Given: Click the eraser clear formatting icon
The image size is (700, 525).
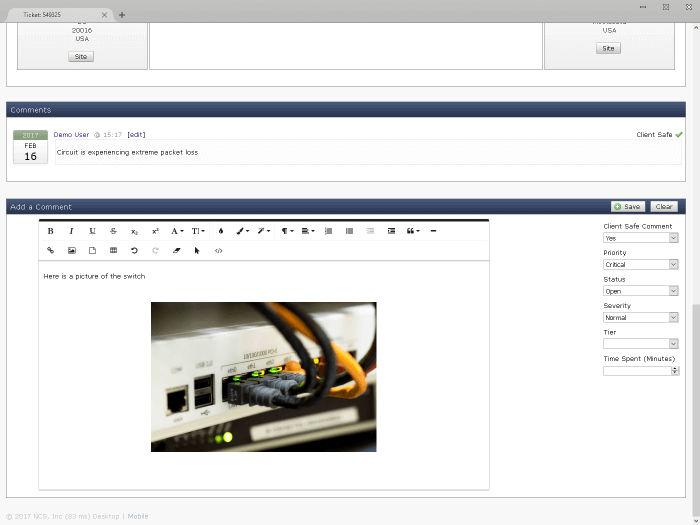Looking at the screenshot, I should point(176,251).
